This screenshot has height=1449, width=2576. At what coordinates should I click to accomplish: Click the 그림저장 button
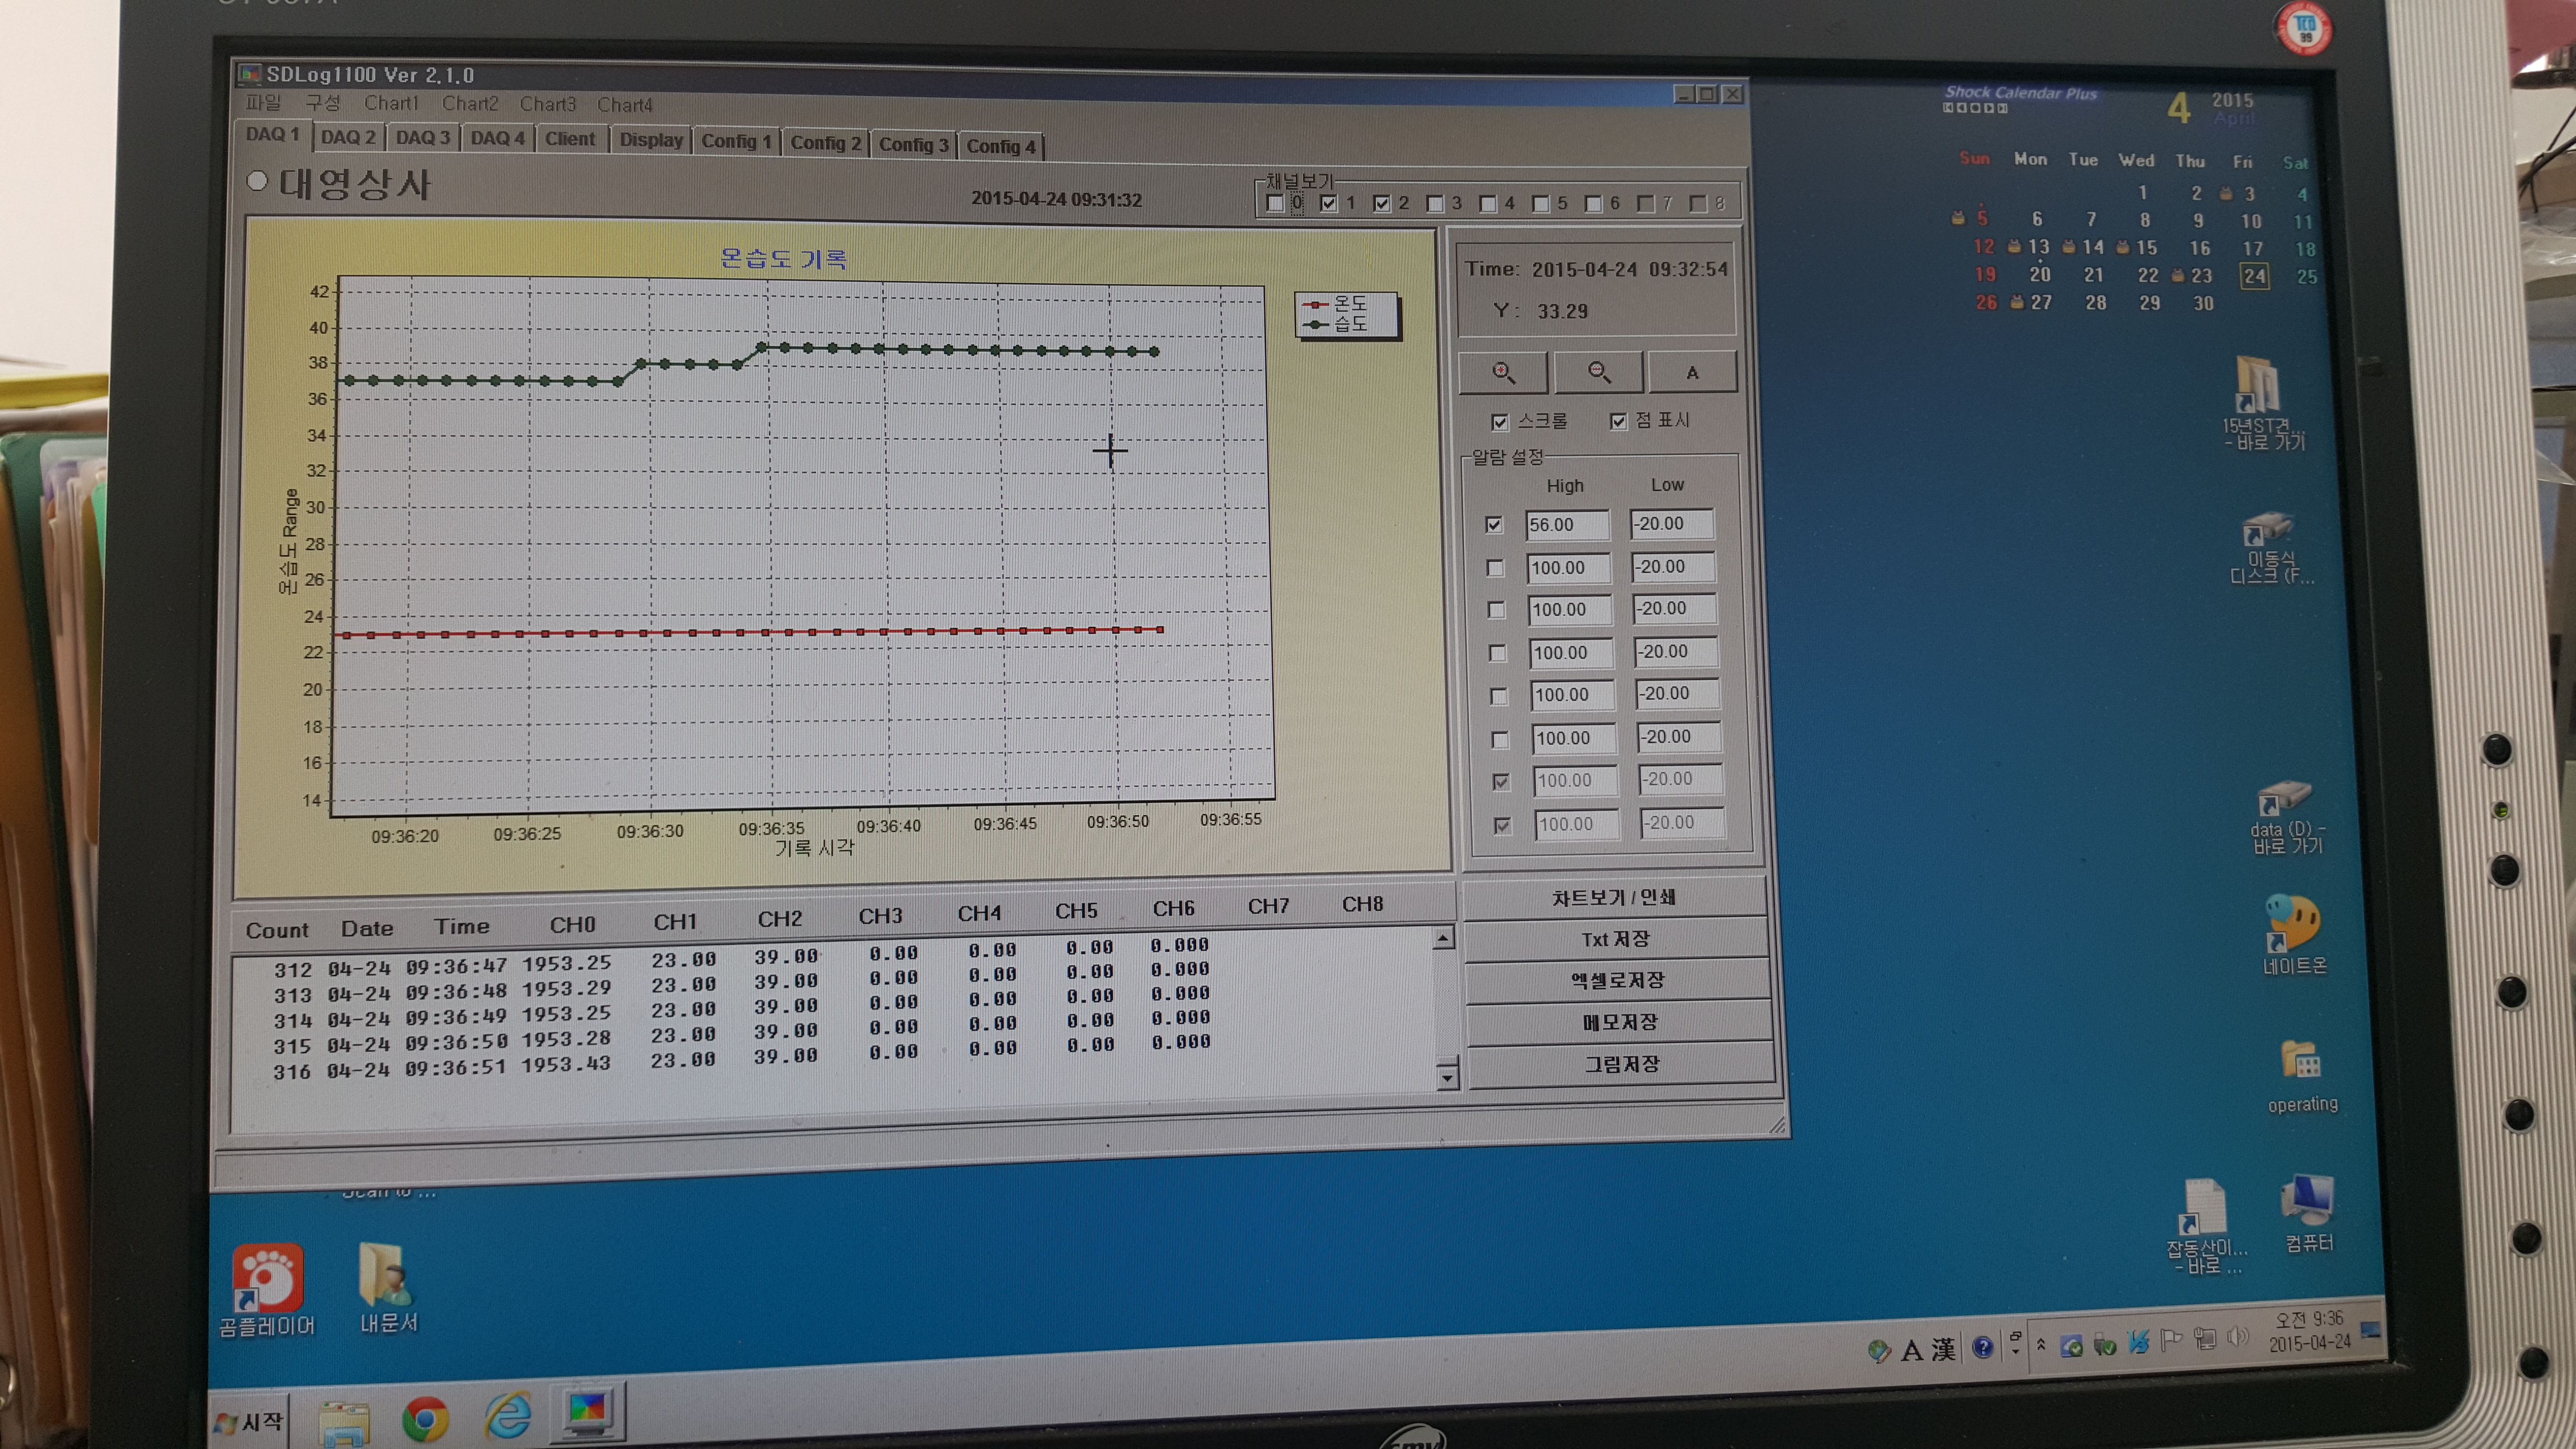pos(1622,1064)
